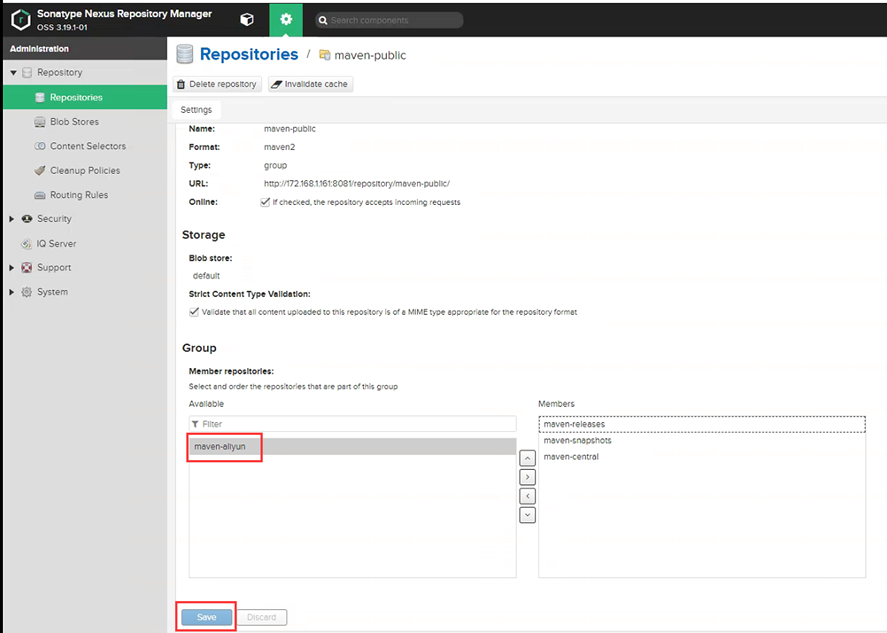The width and height of the screenshot is (887, 633).
Task: Click the Repositories database header icon
Action: pyautogui.click(x=184, y=54)
